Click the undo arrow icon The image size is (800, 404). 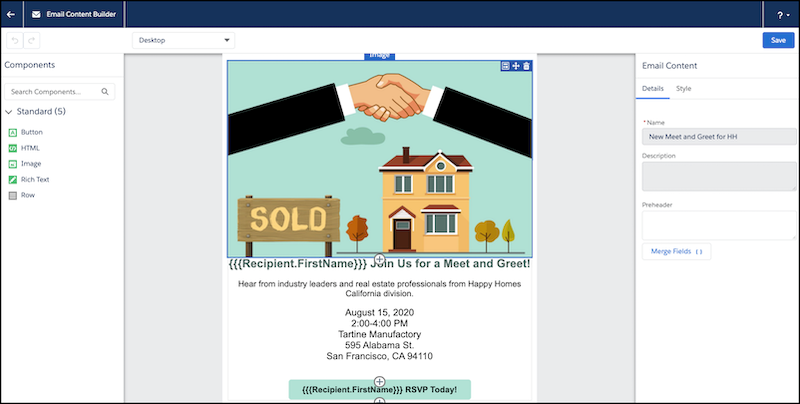(13, 40)
